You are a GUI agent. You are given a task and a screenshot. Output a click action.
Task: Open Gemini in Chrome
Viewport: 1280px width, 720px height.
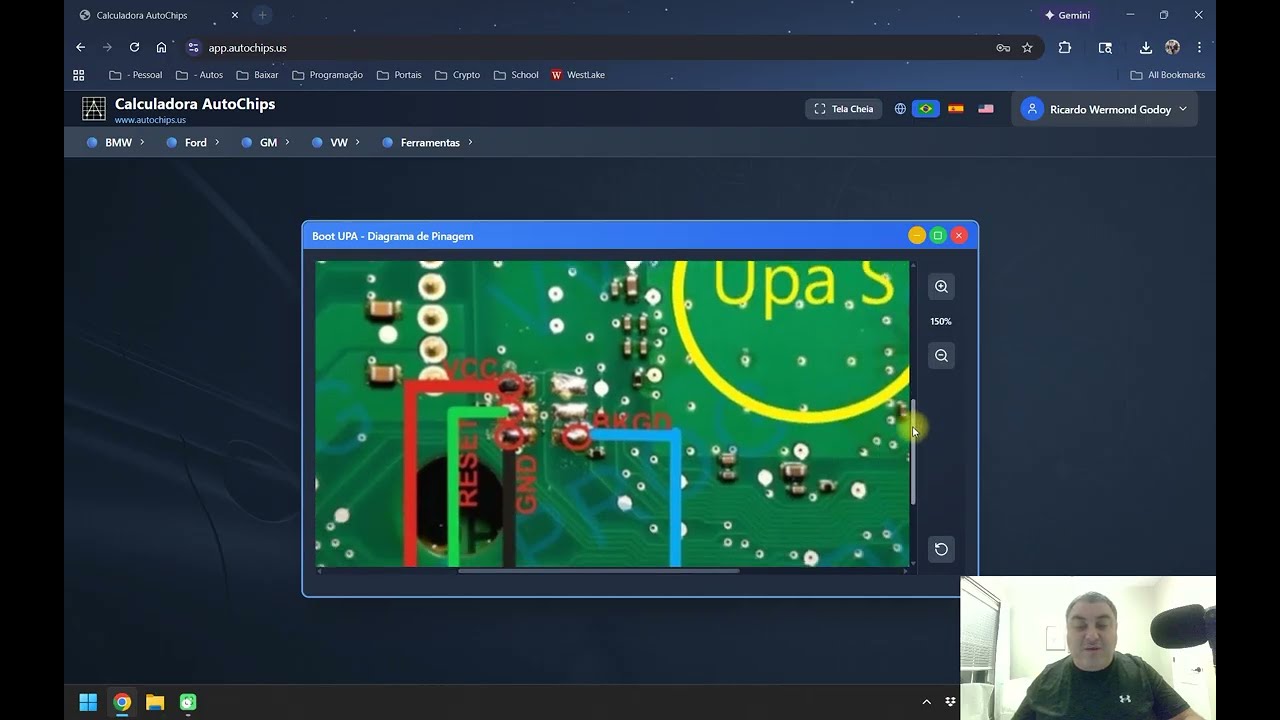[1067, 15]
